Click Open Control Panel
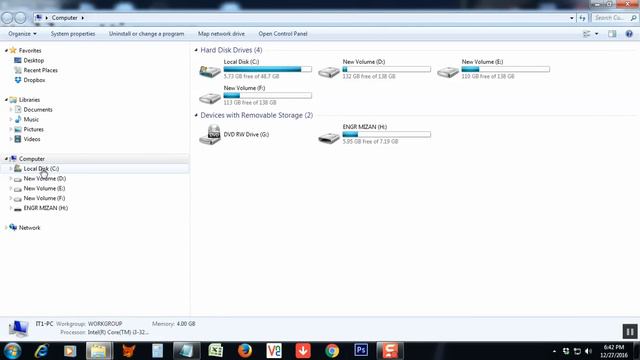 click(x=283, y=34)
